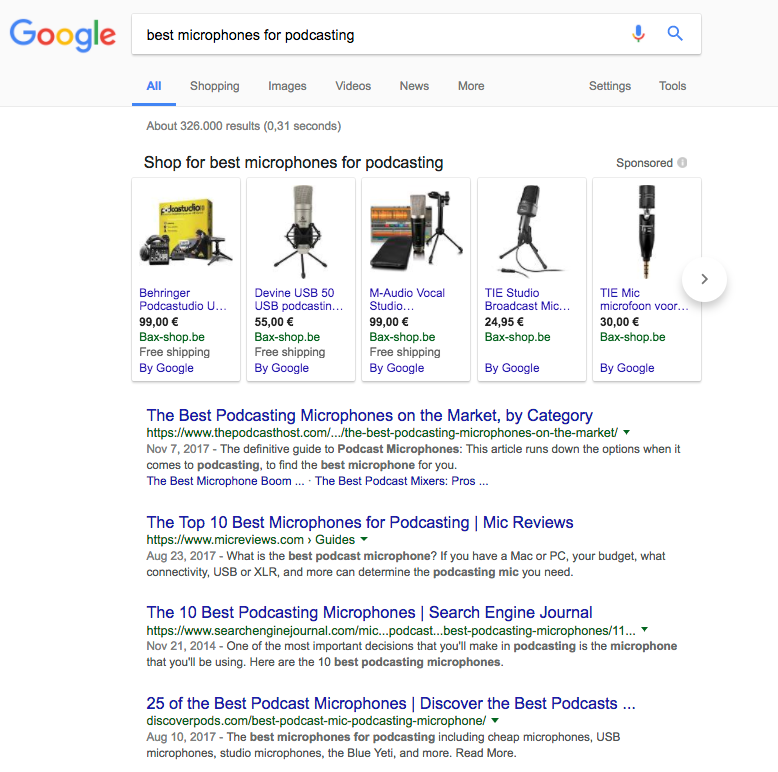Viewport: 778px width, 772px height.
Task: Open the TIE Mic microfoon product image
Action: click(x=647, y=232)
